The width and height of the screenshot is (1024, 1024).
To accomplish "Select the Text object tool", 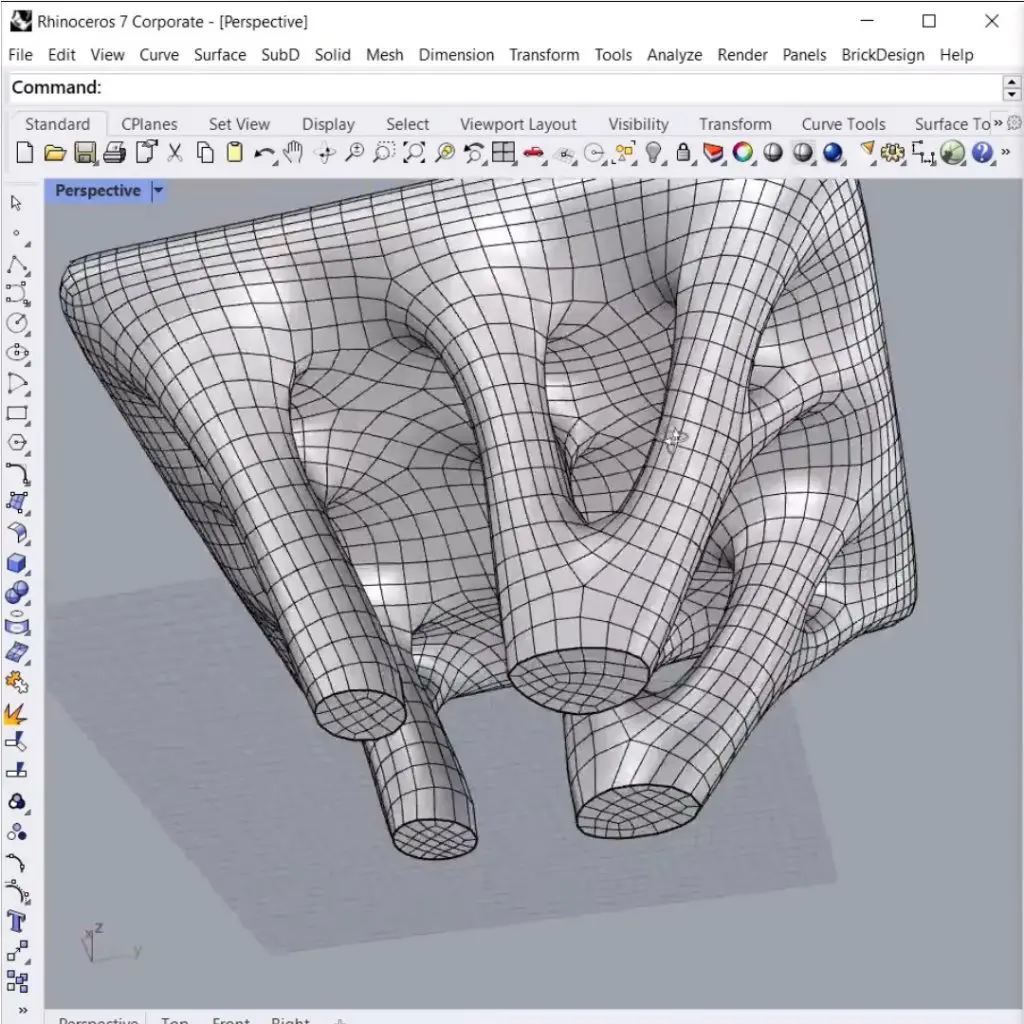I will [x=17, y=921].
